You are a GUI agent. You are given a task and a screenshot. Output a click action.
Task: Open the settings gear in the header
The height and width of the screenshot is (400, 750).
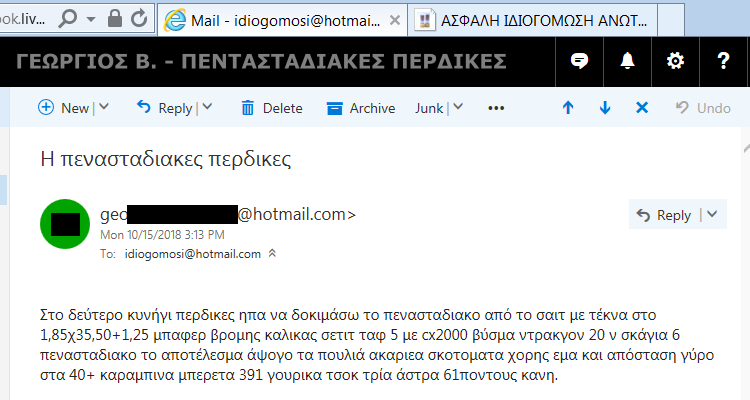point(675,61)
